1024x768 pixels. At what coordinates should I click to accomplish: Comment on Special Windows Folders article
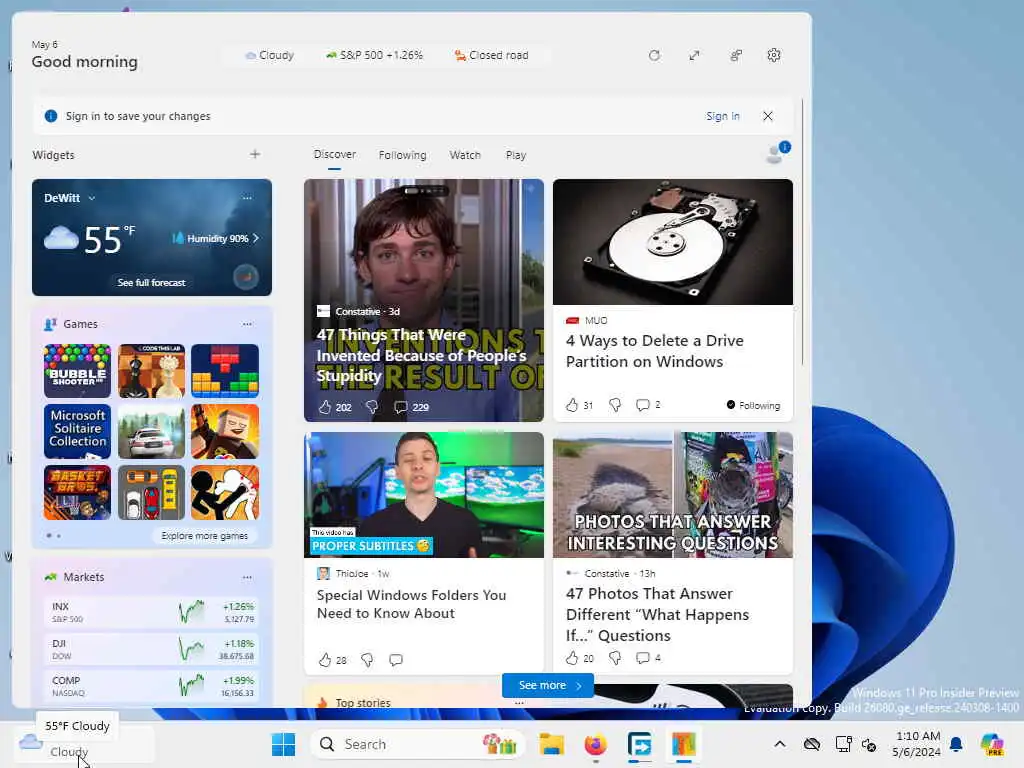396,660
